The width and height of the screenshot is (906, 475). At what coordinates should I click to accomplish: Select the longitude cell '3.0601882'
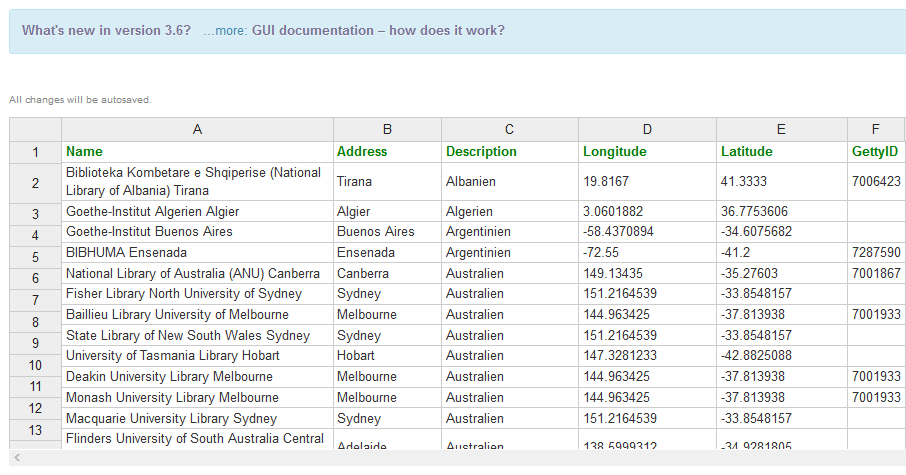647,211
